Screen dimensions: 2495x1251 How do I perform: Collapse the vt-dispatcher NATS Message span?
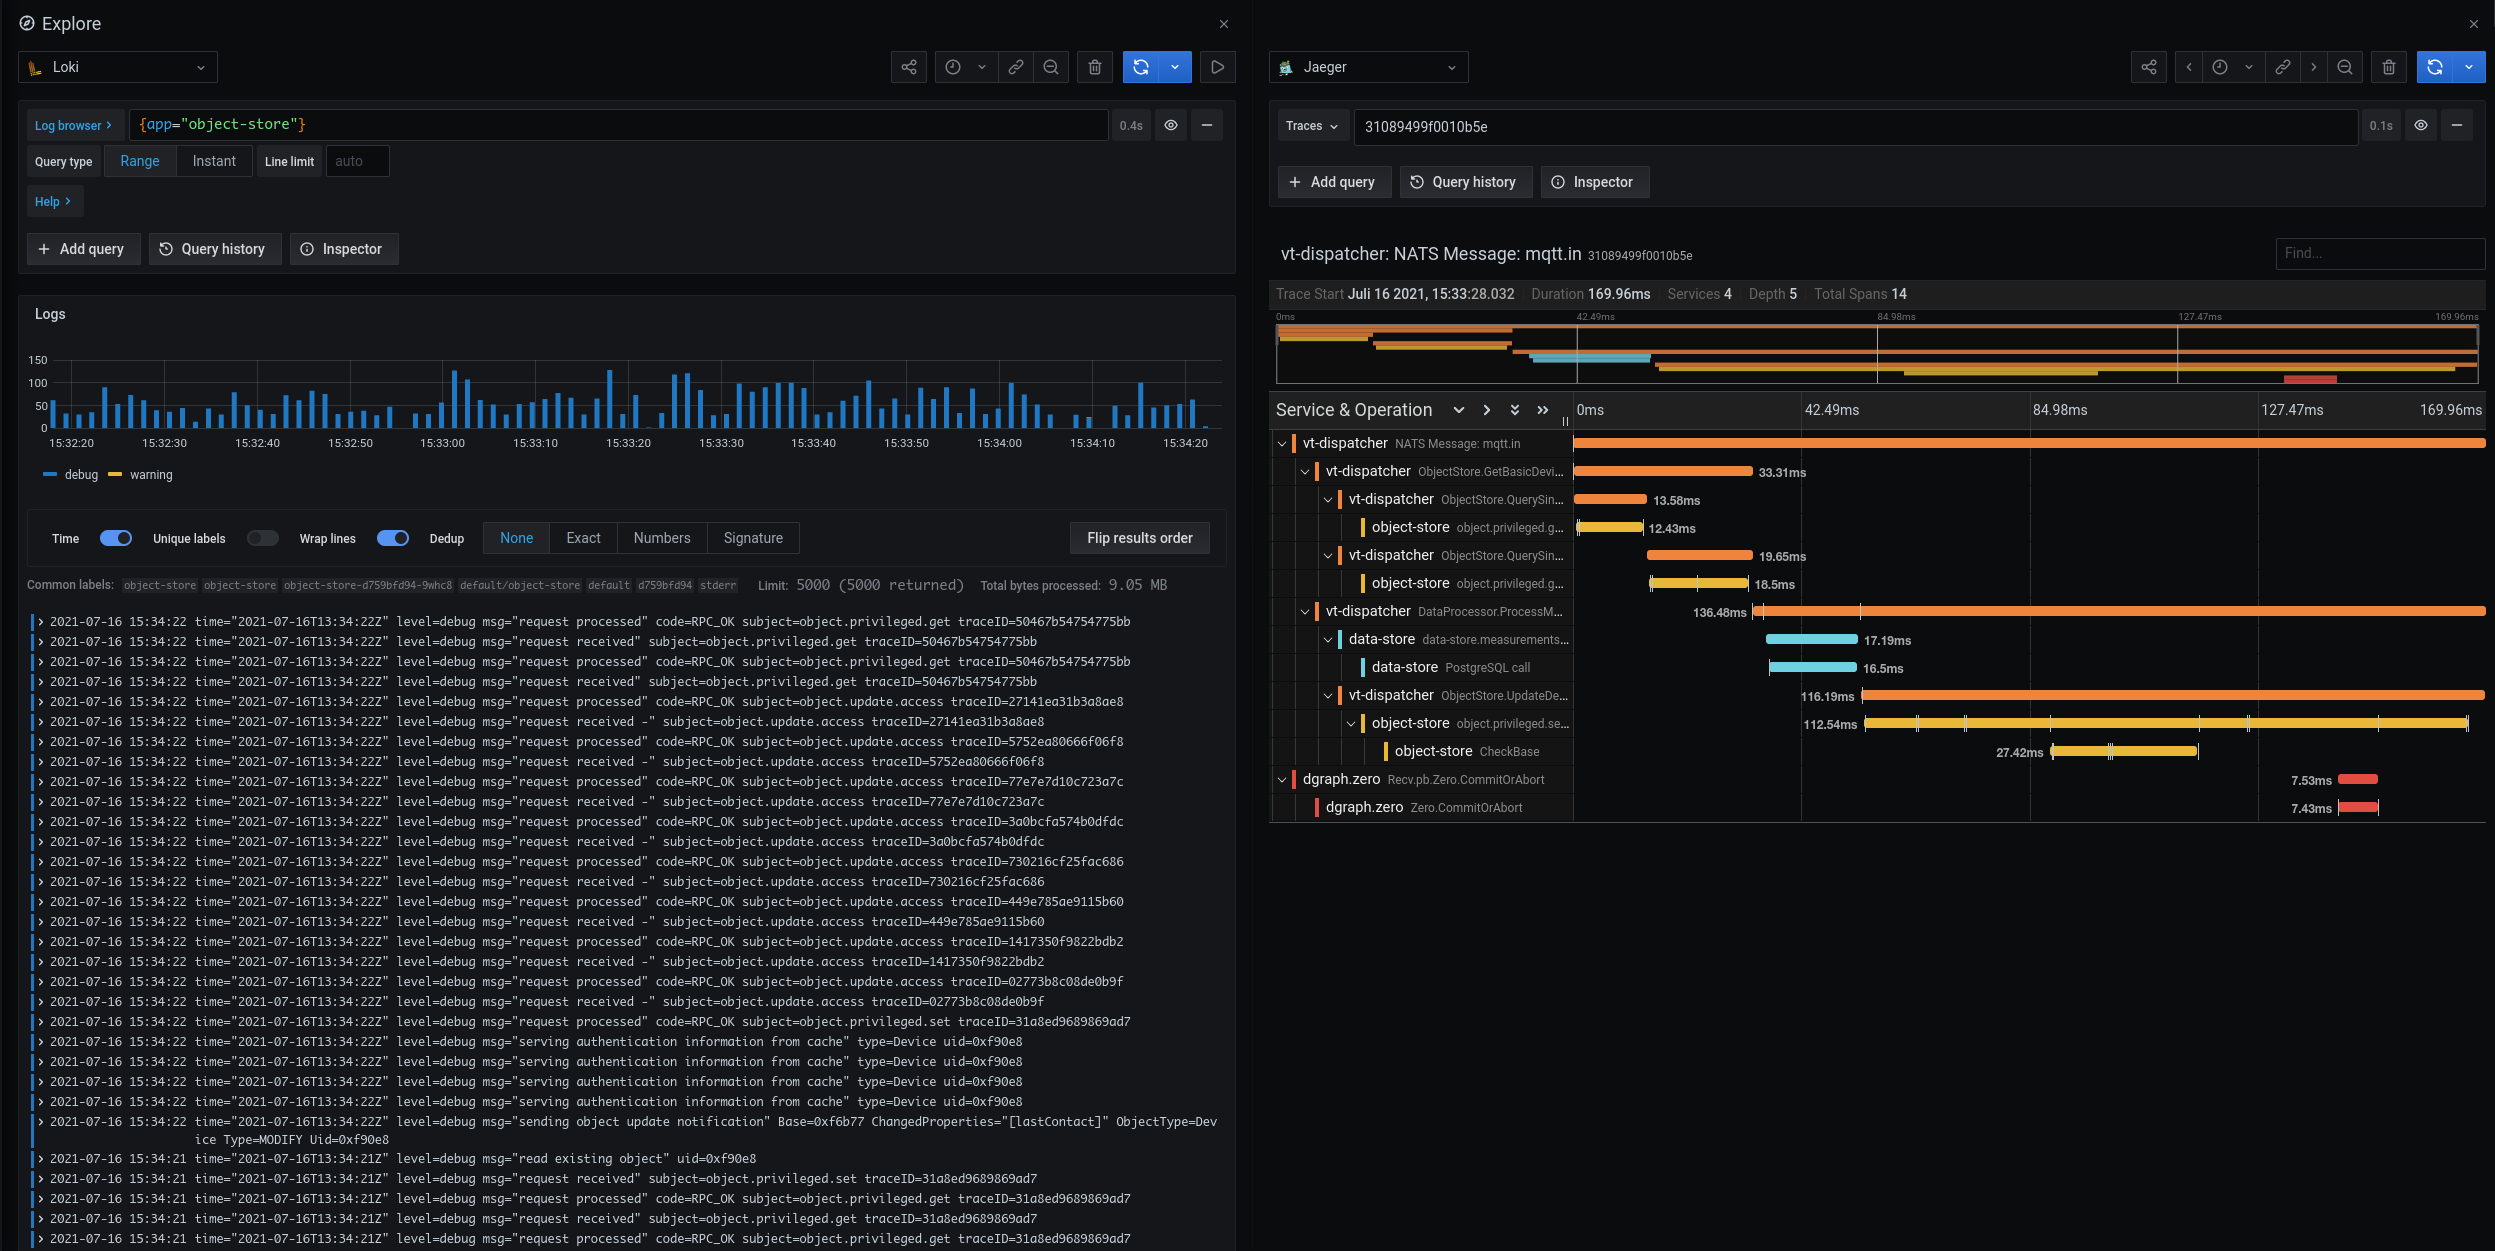coord(1283,443)
